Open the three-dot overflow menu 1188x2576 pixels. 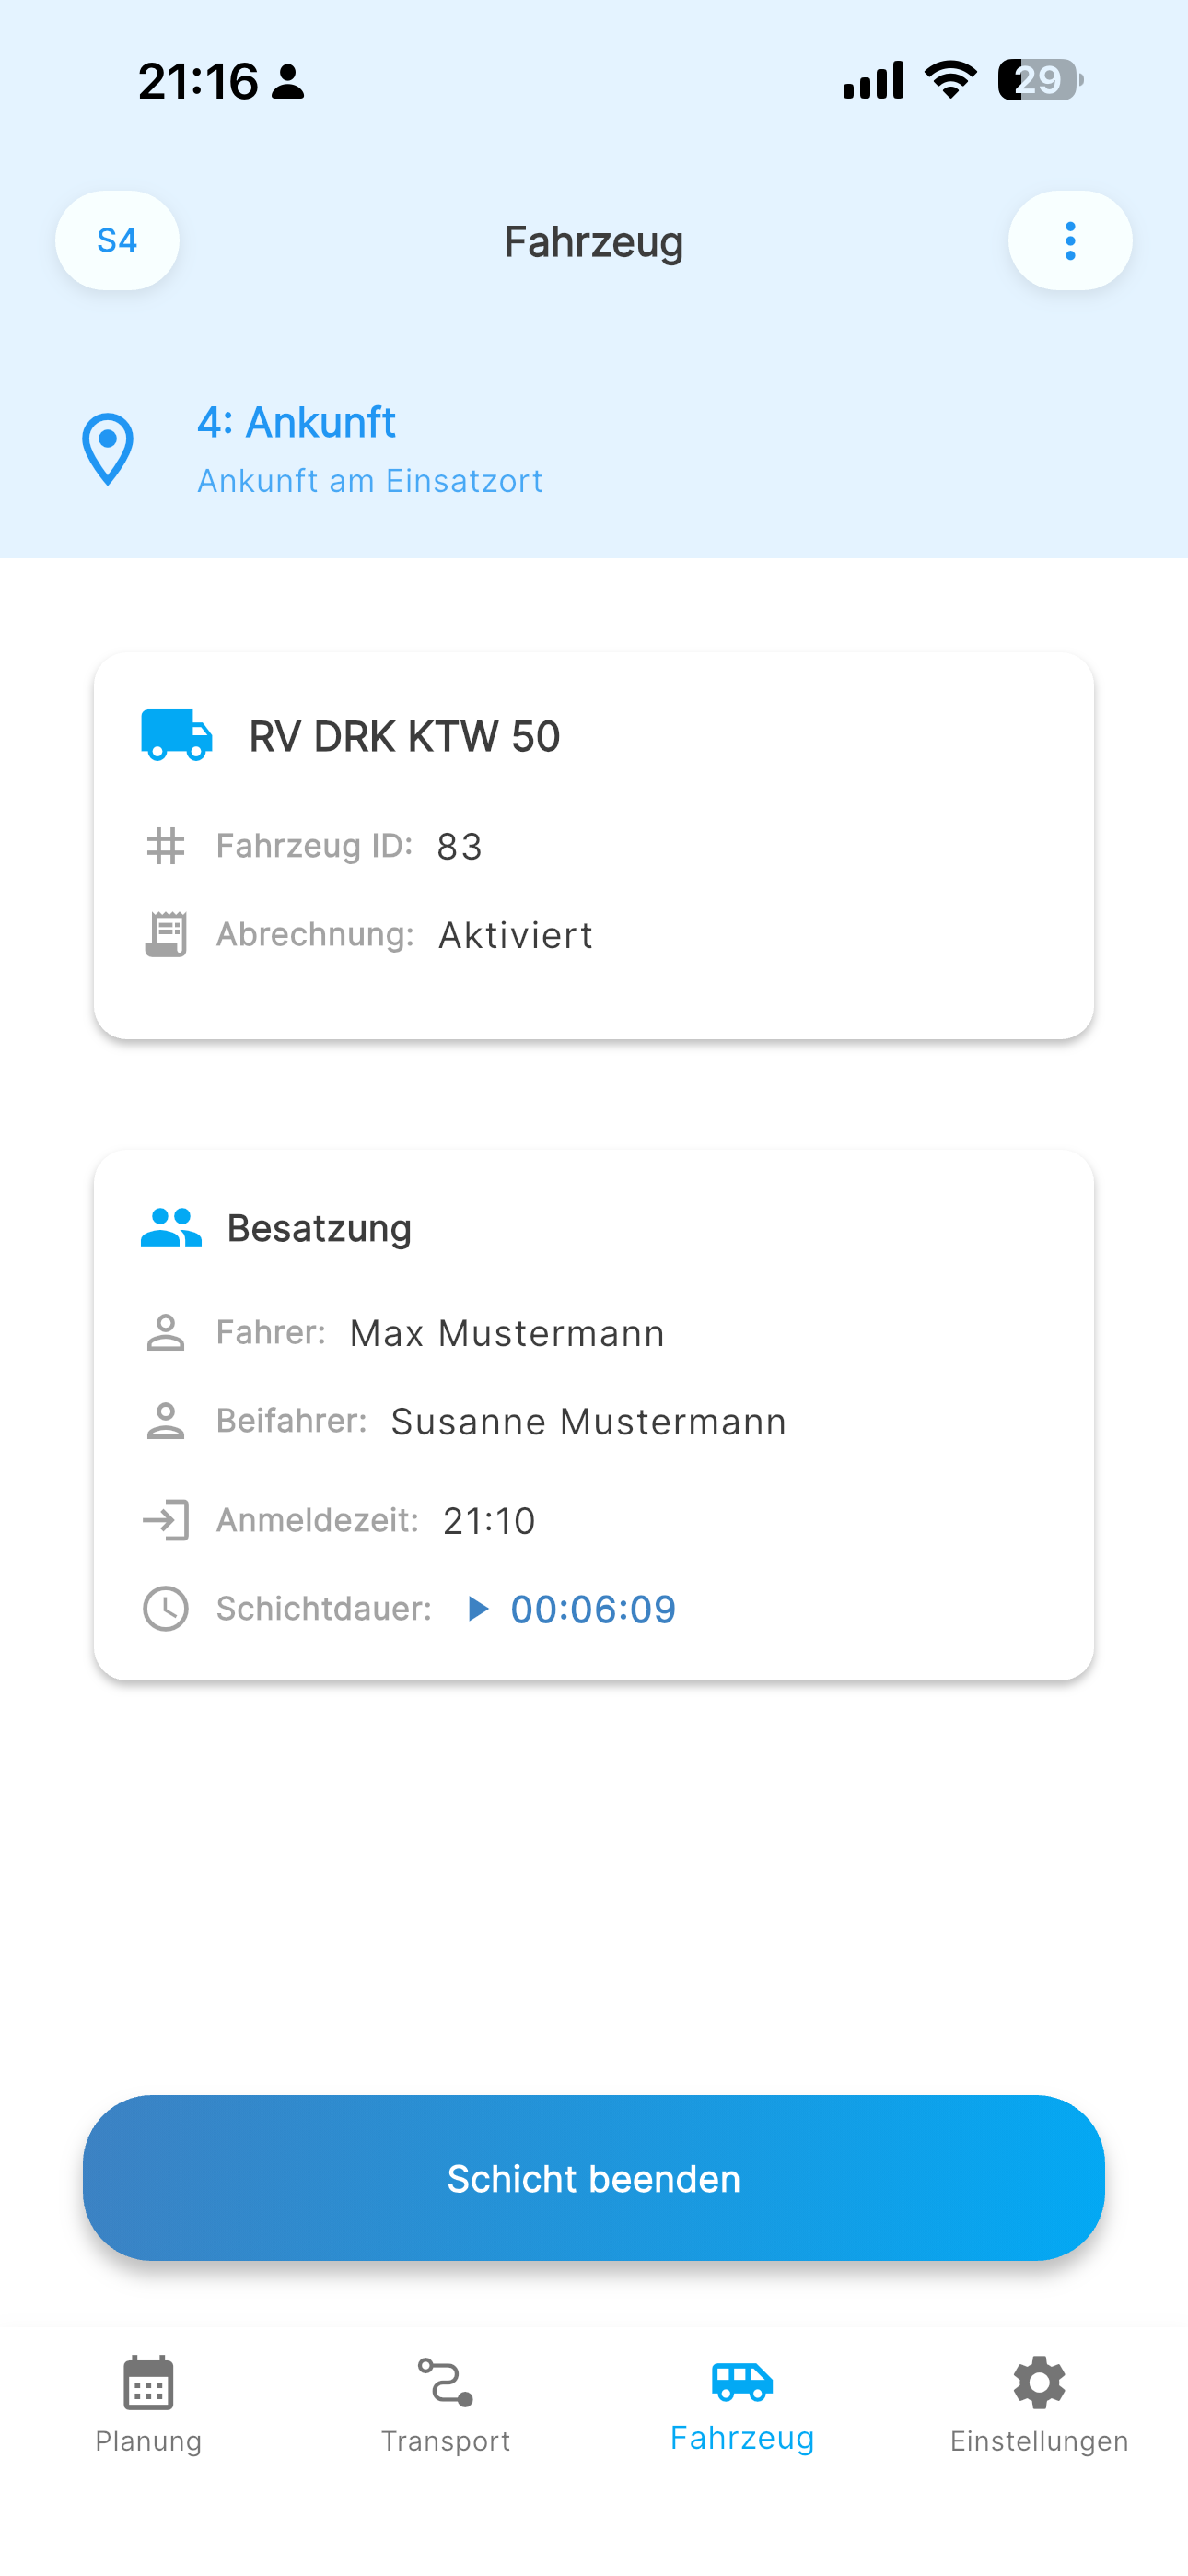pyautogui.click(x=1070, y=240)
